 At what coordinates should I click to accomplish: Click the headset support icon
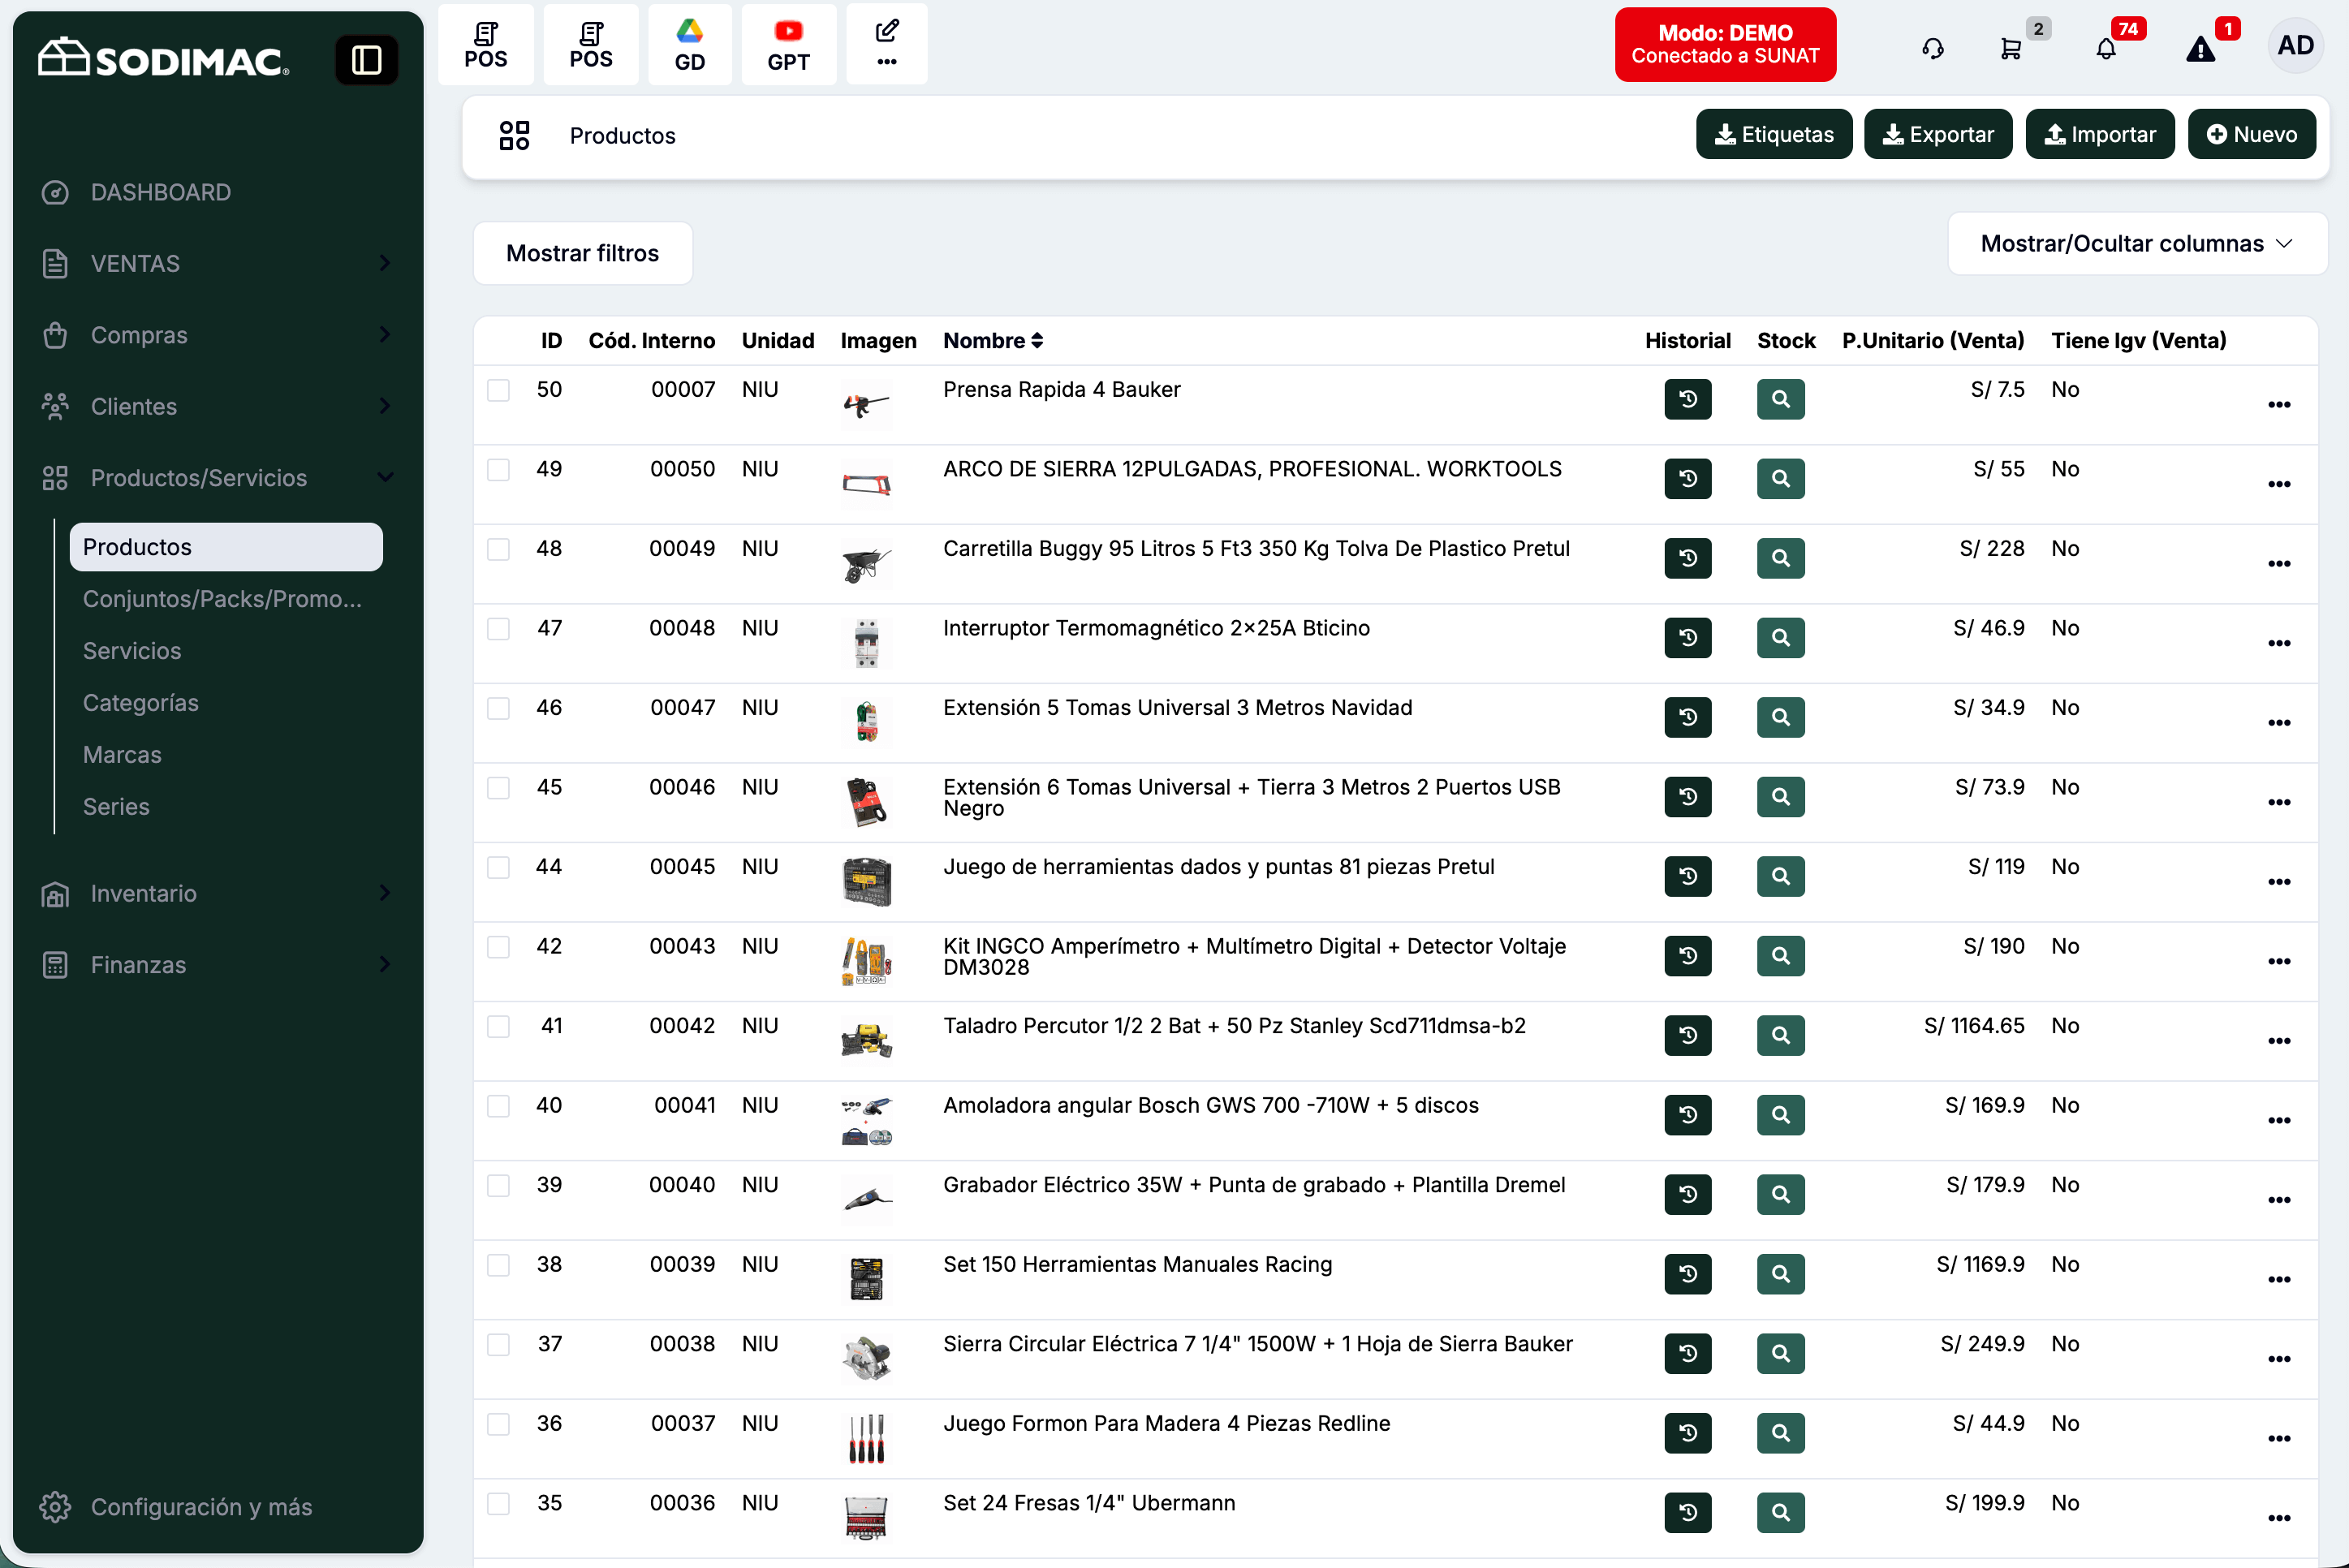(1932, 48)
